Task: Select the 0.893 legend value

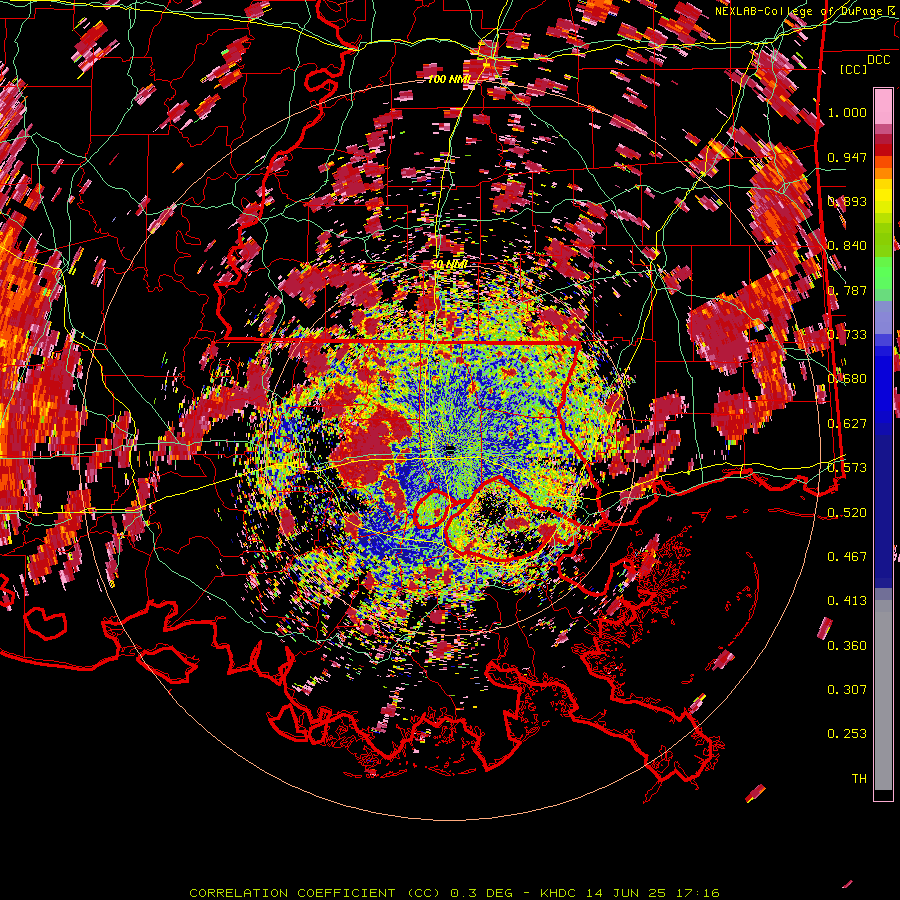Action: tap(847, 201)
